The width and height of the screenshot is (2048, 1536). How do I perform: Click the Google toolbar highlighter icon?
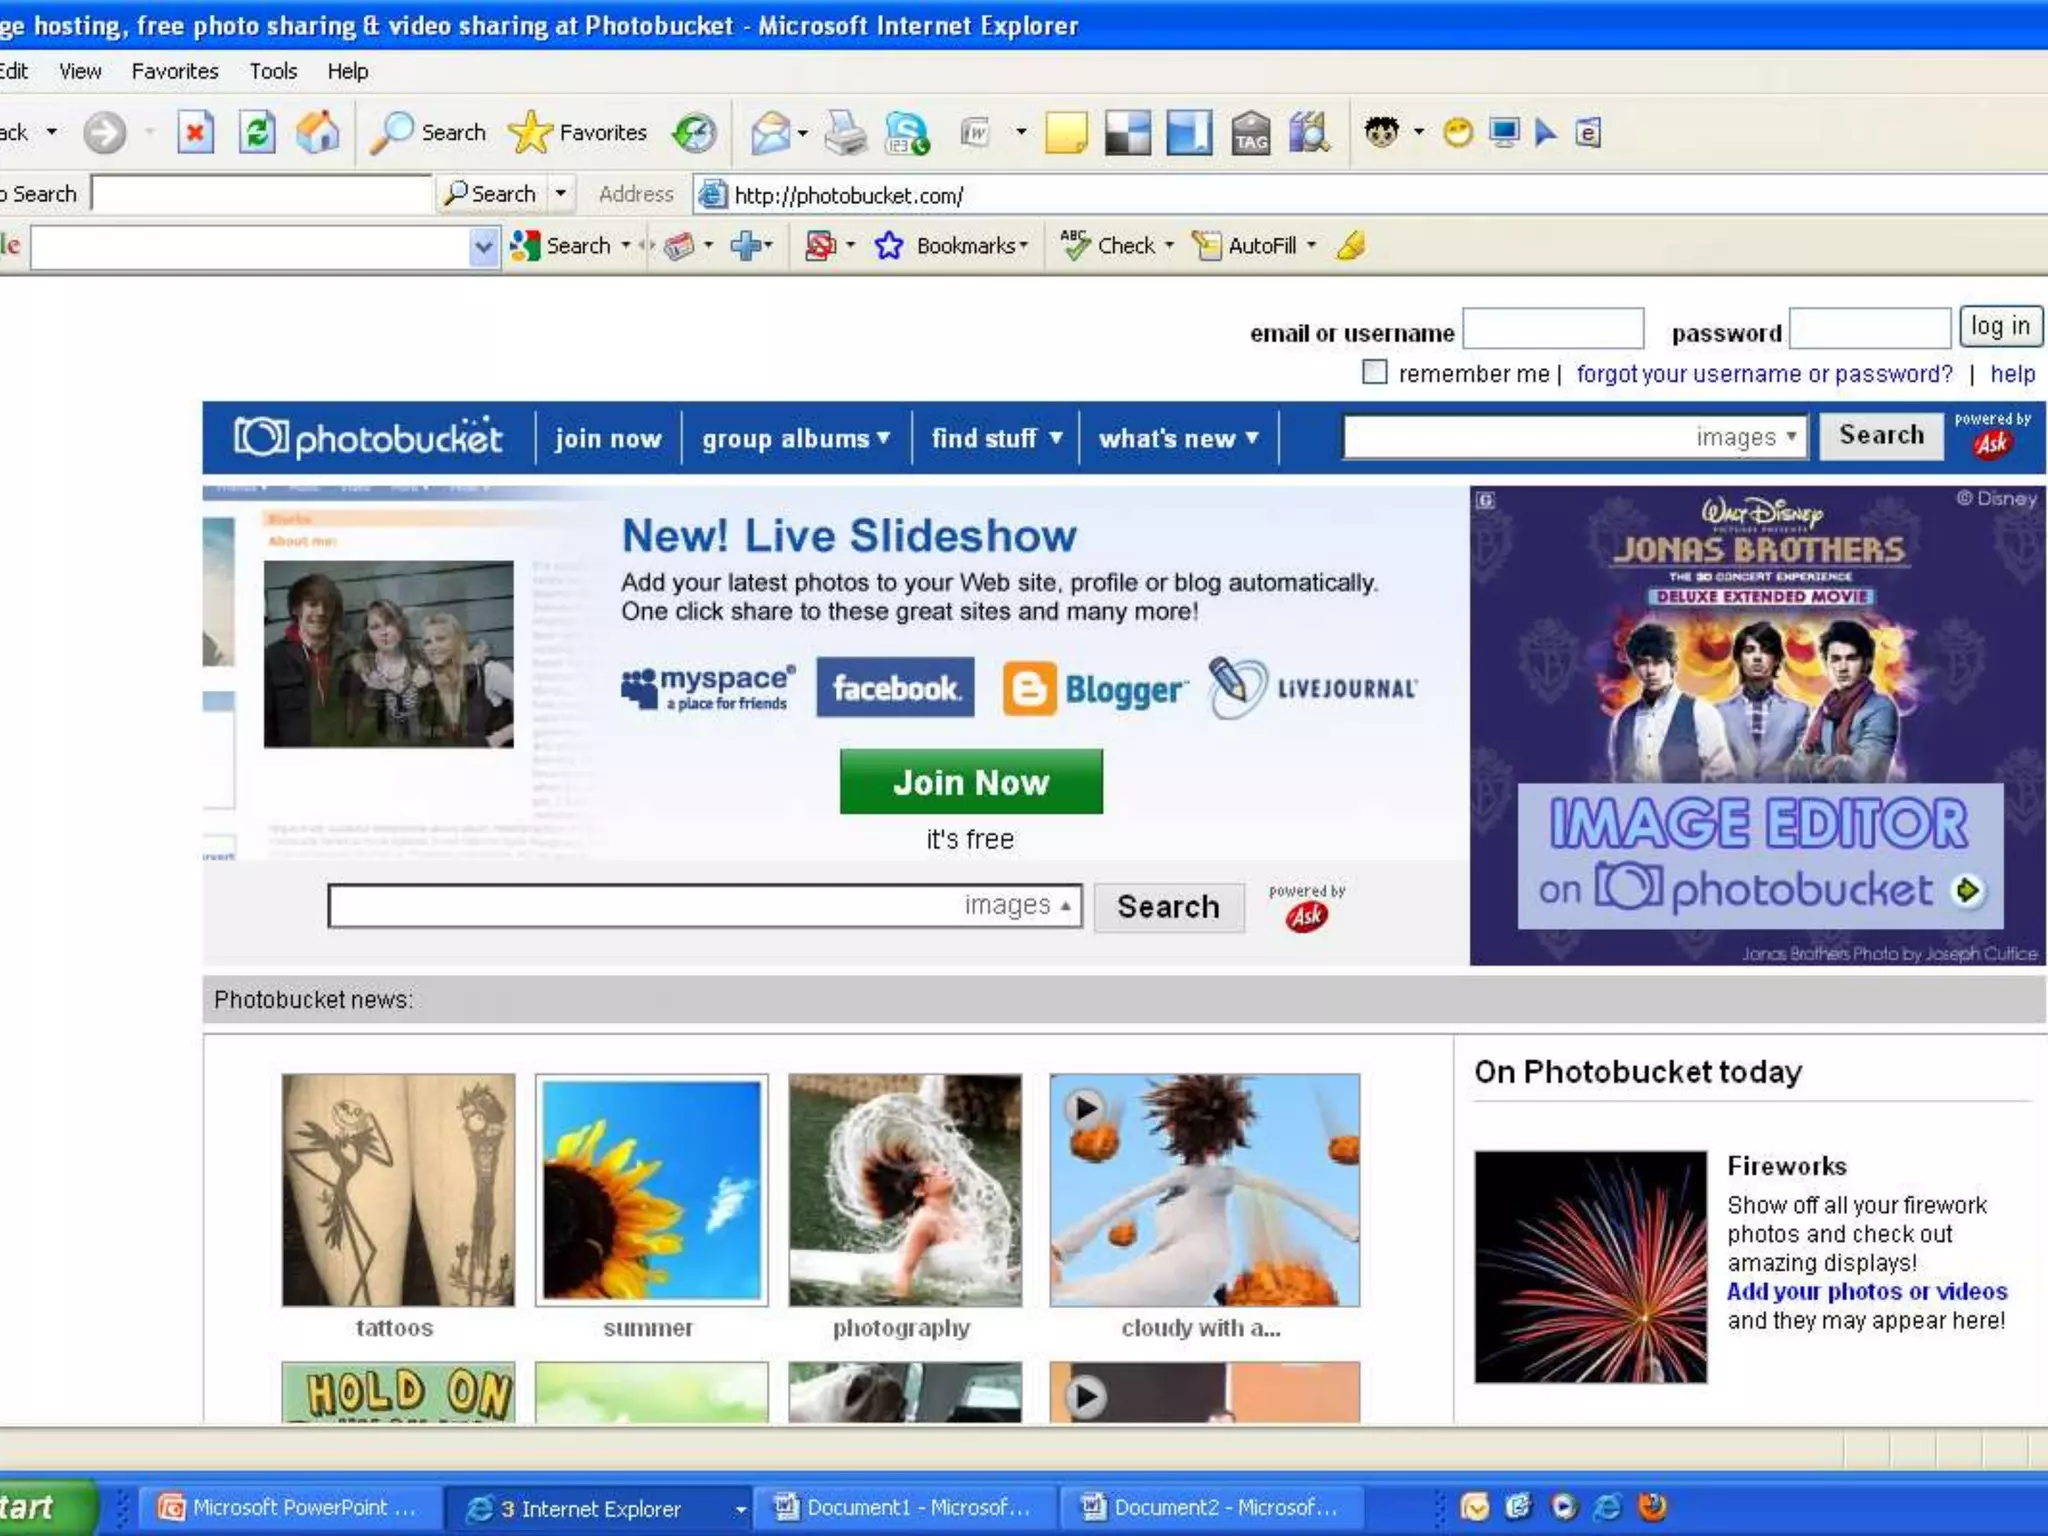(1351, 245)
